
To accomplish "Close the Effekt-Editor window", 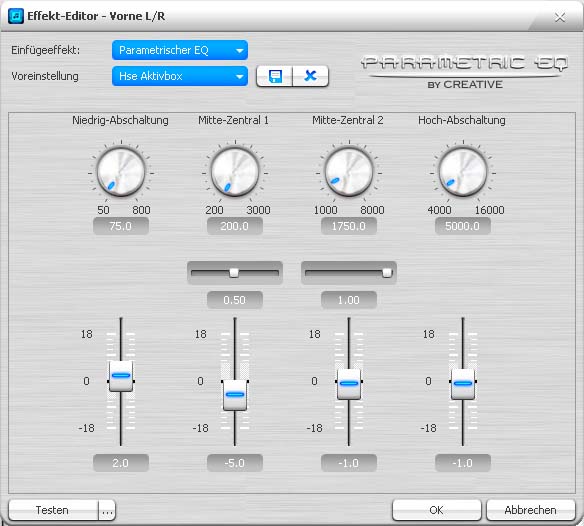I will (x=560, y=17).
